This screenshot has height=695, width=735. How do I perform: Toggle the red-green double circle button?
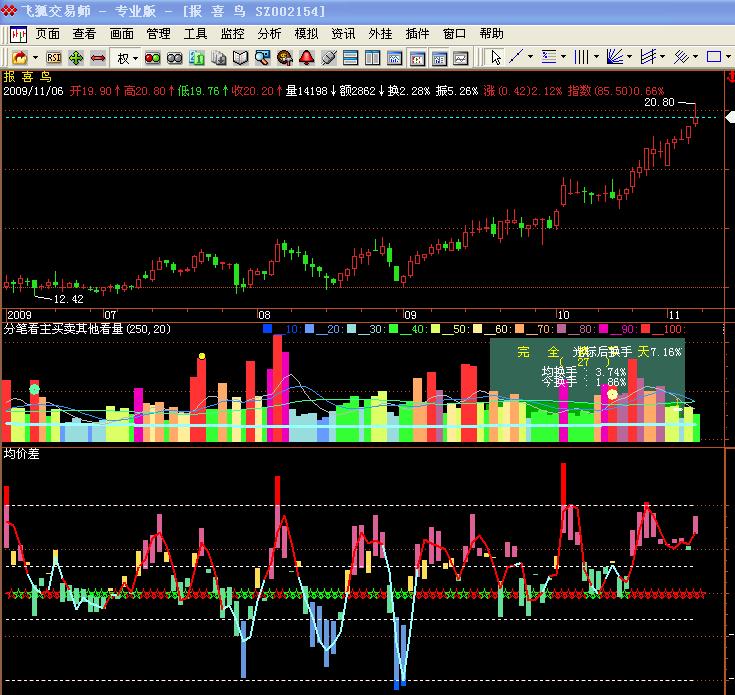(x=152, y=58)
